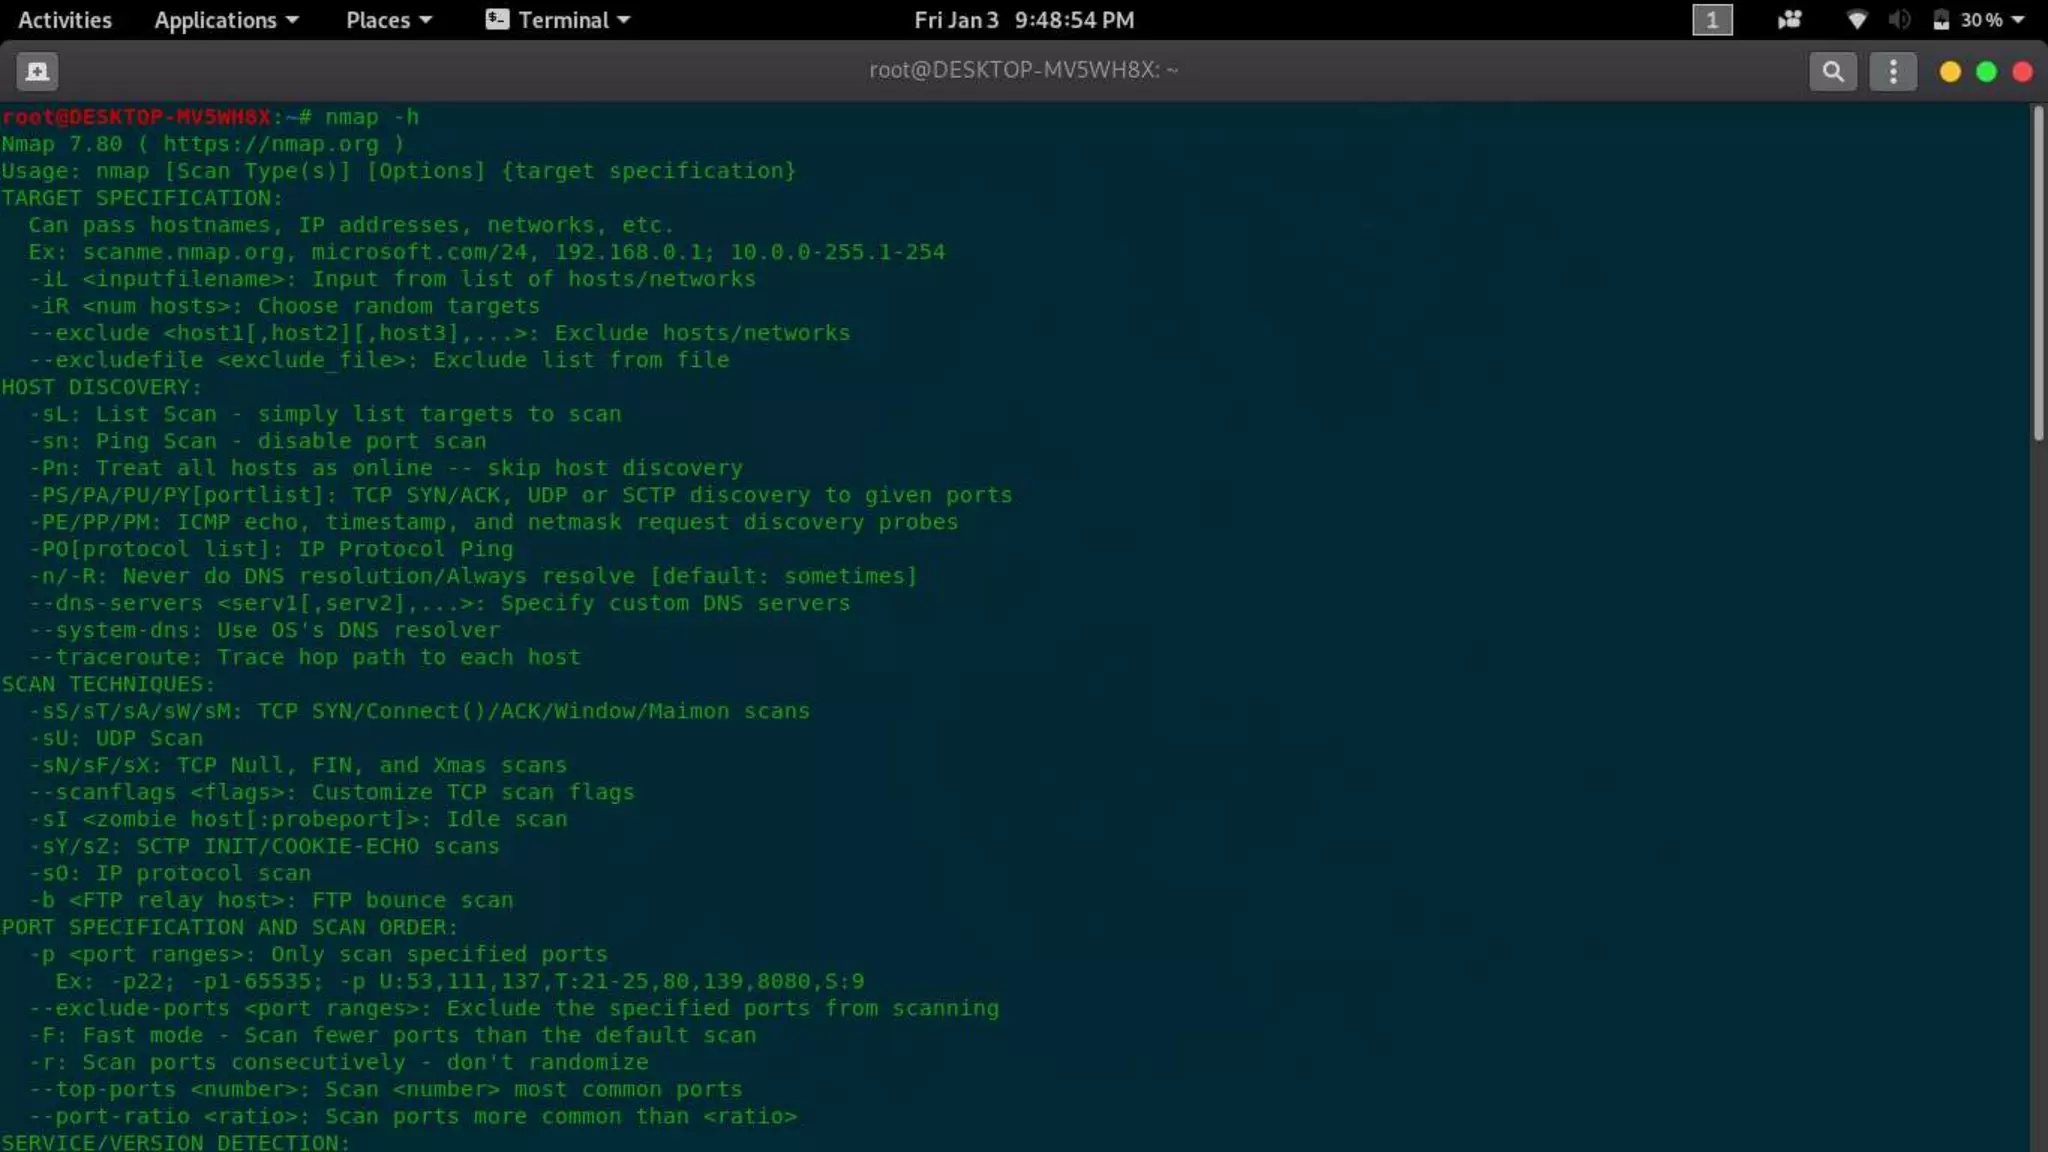
Task: Open a new terminal tab
Action: (x=37, y=71)
